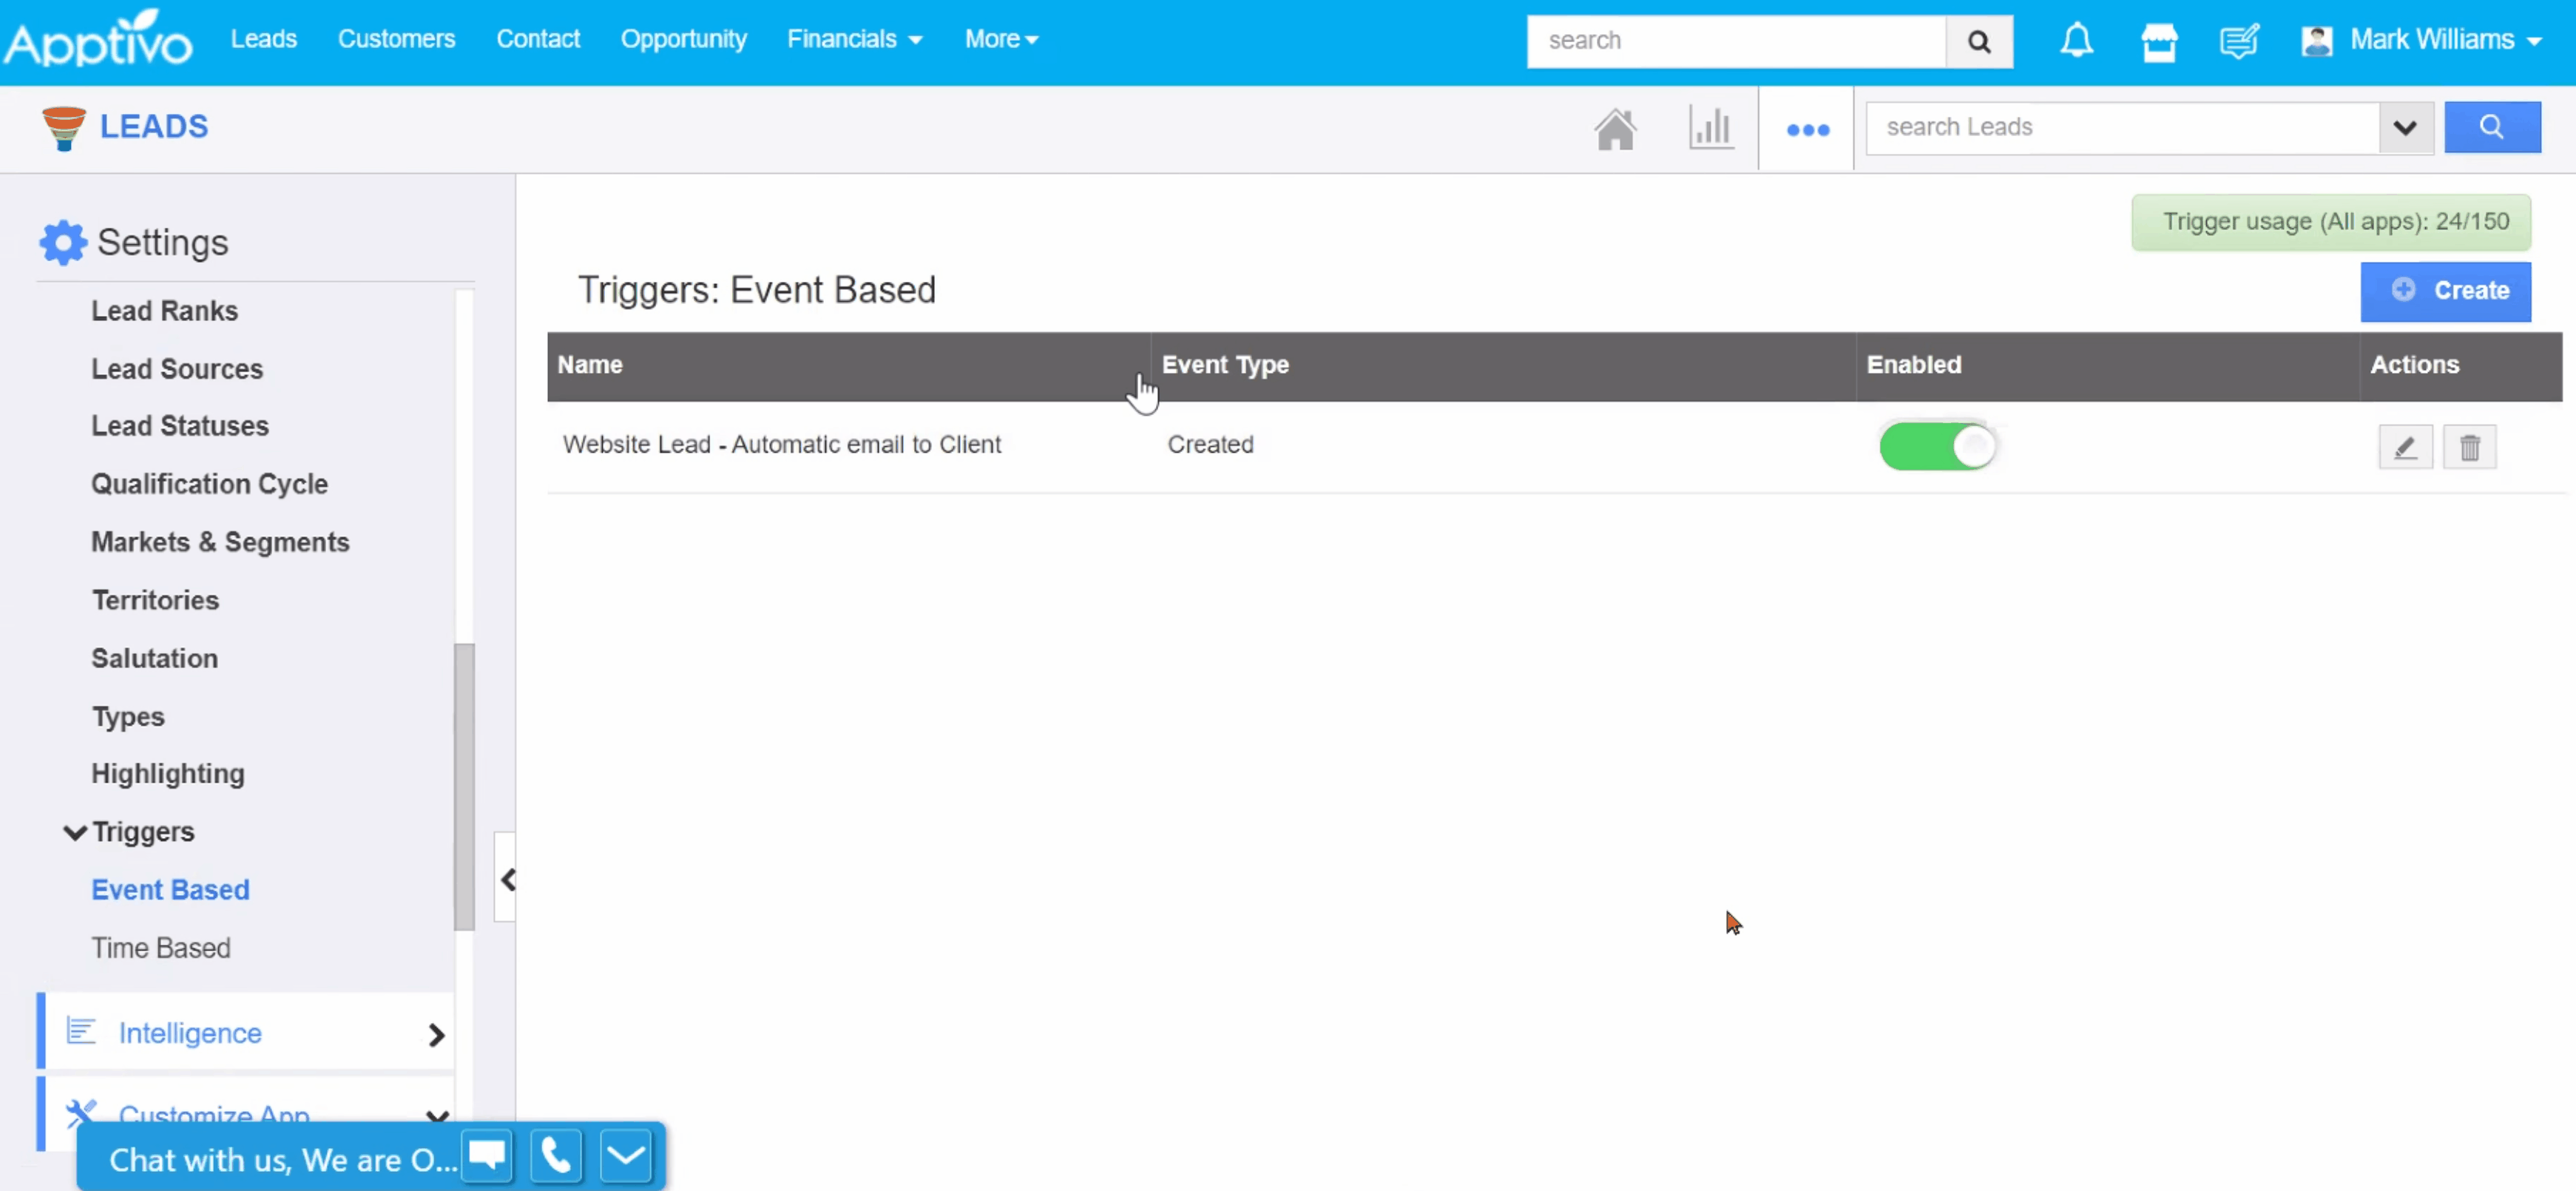Click the Create trigger button
The image size is (2576, 1191).
(x=2445, y=291)
